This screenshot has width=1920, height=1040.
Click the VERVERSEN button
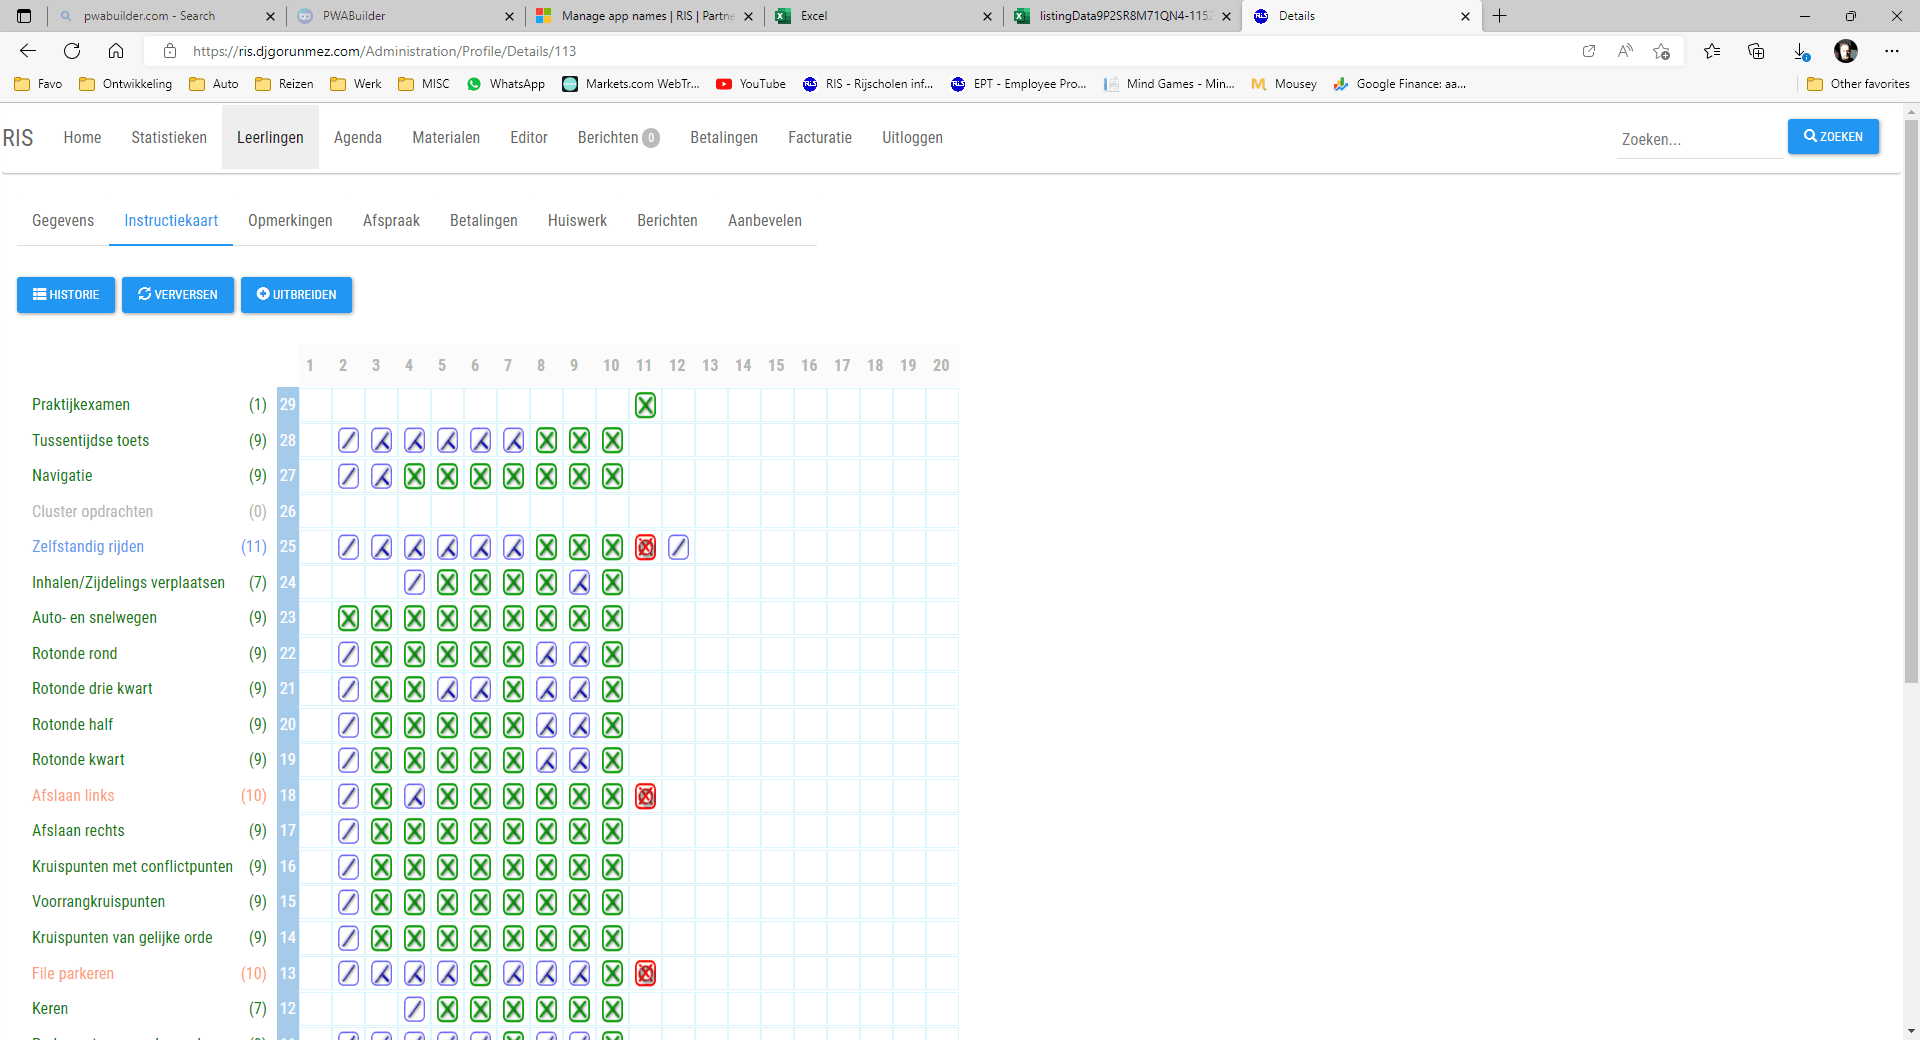click(178, 295)
